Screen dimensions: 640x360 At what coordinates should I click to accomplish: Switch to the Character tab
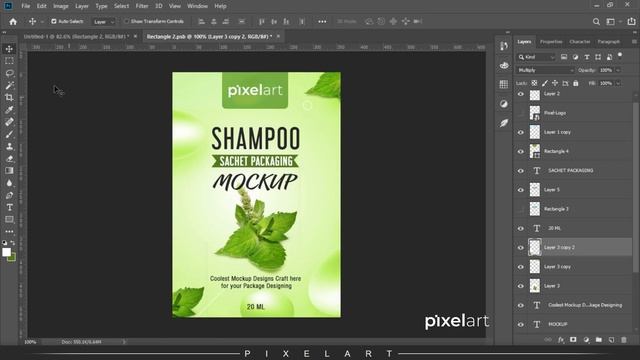[580, 42]
